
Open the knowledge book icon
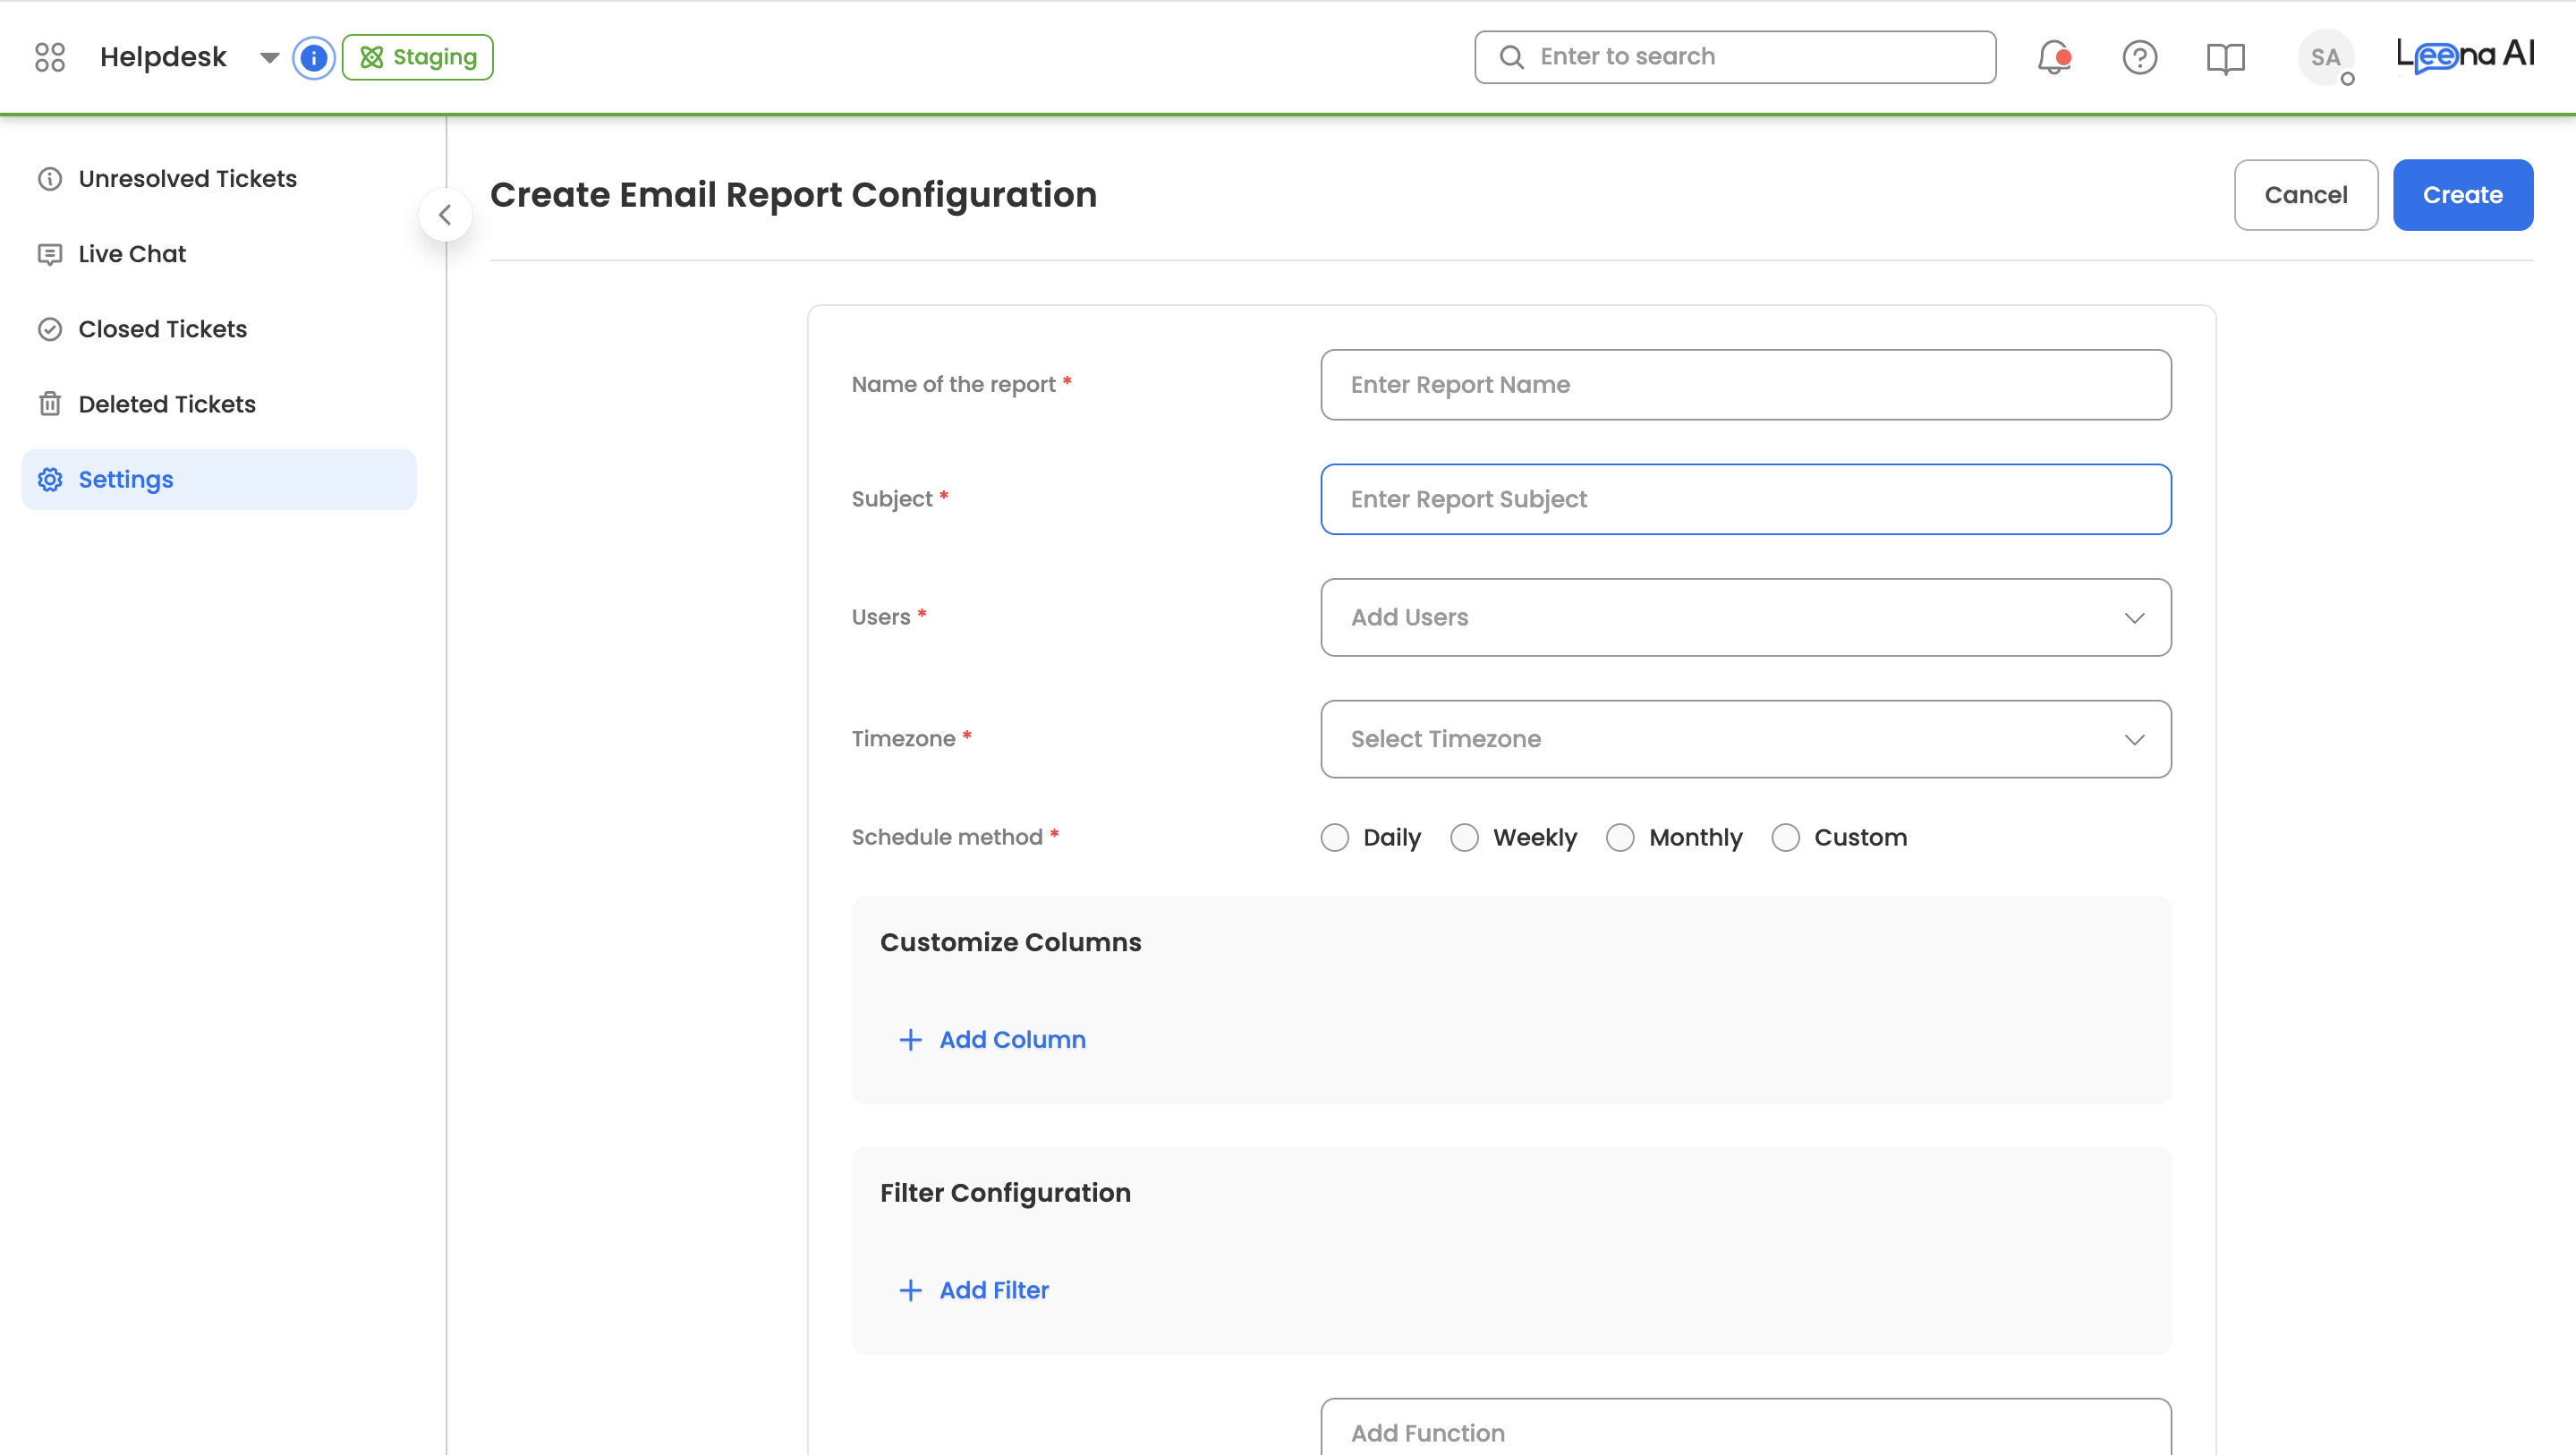2225,57
